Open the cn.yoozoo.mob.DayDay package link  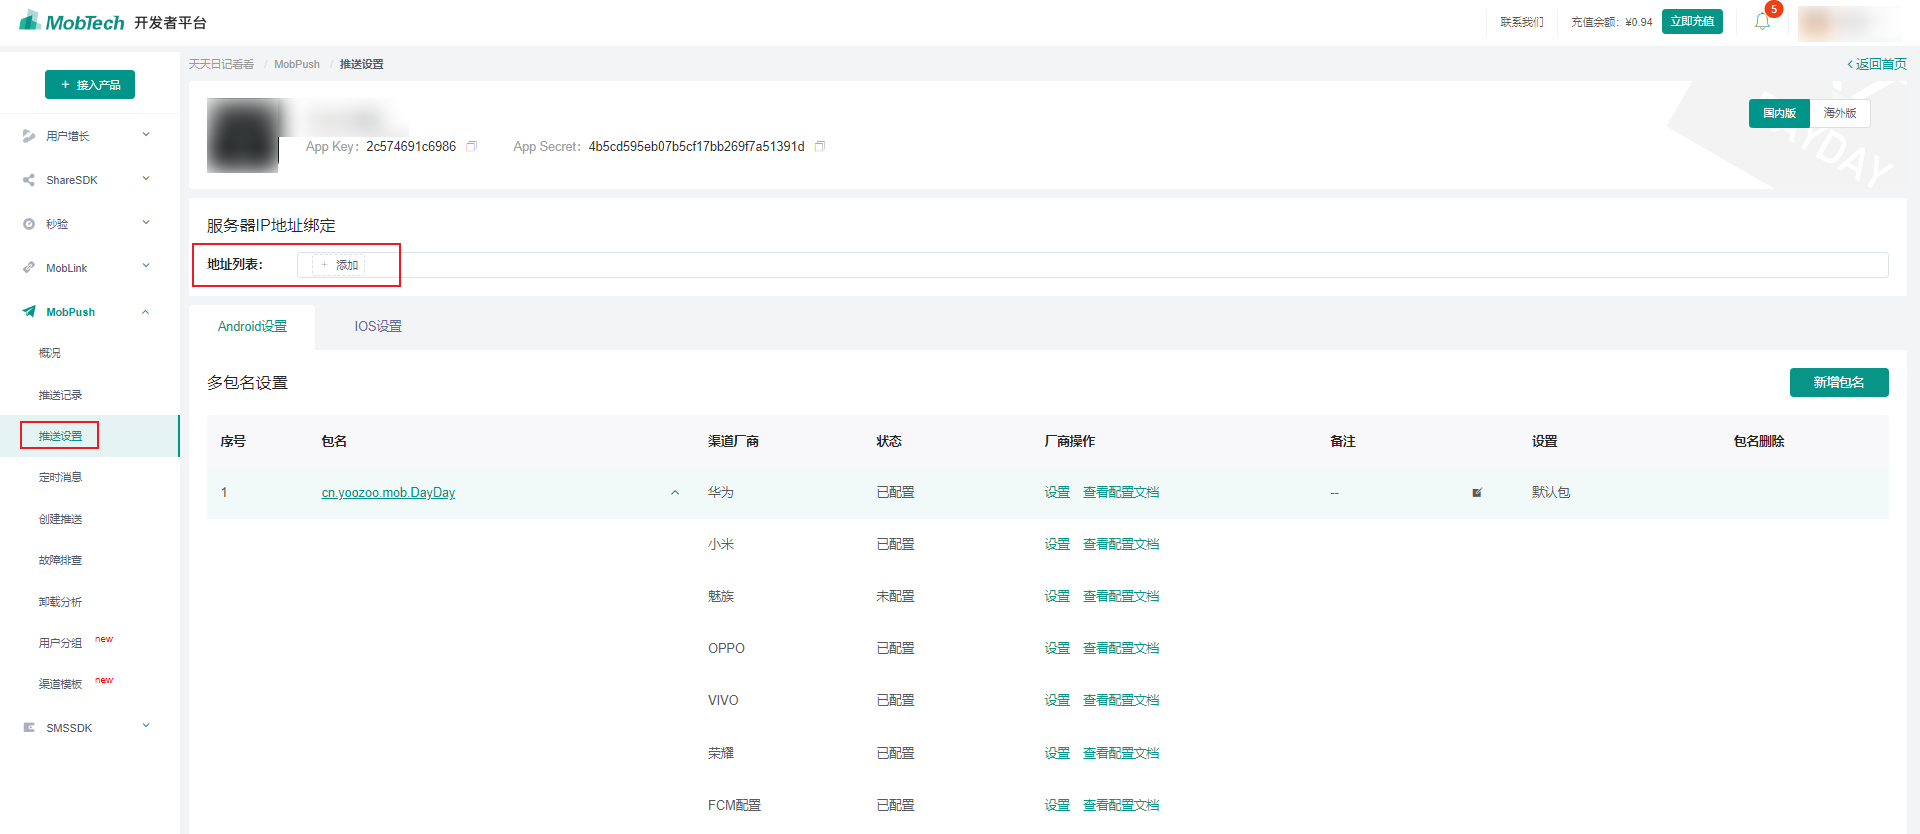pos(388,492)
